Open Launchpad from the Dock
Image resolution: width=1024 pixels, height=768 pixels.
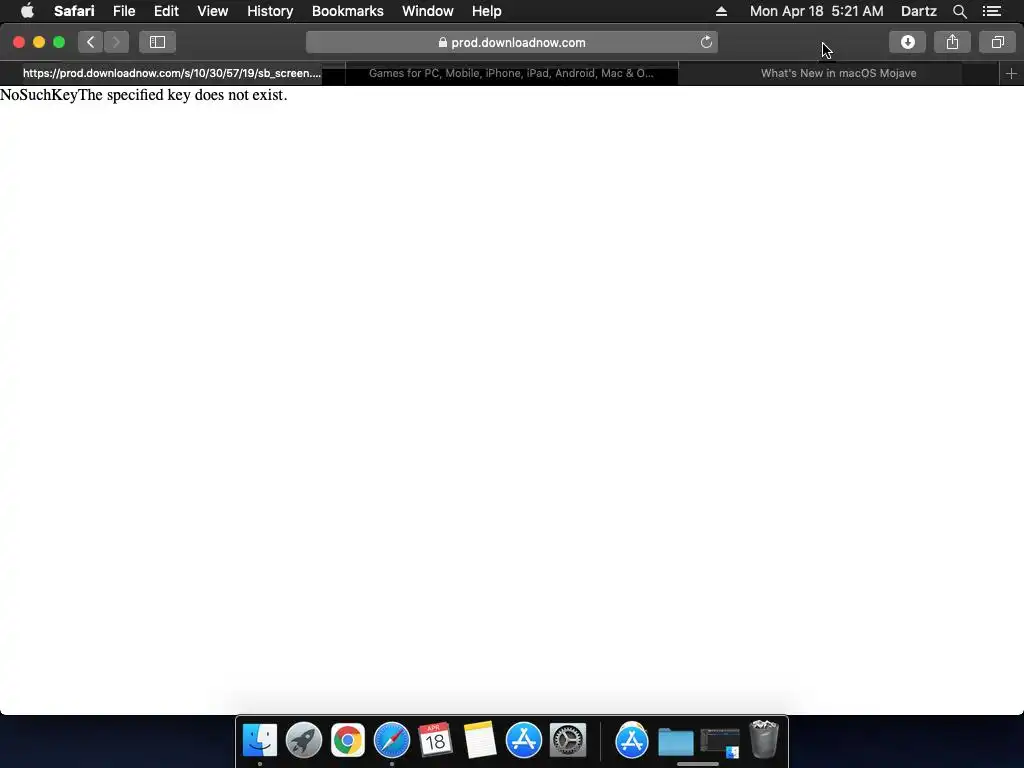304,741
